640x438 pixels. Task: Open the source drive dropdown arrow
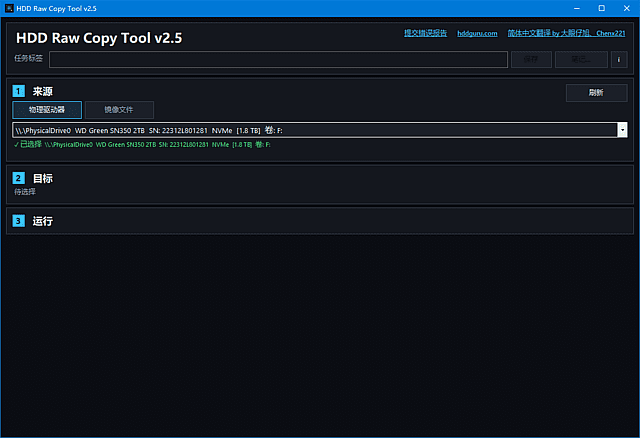(622, 130)
